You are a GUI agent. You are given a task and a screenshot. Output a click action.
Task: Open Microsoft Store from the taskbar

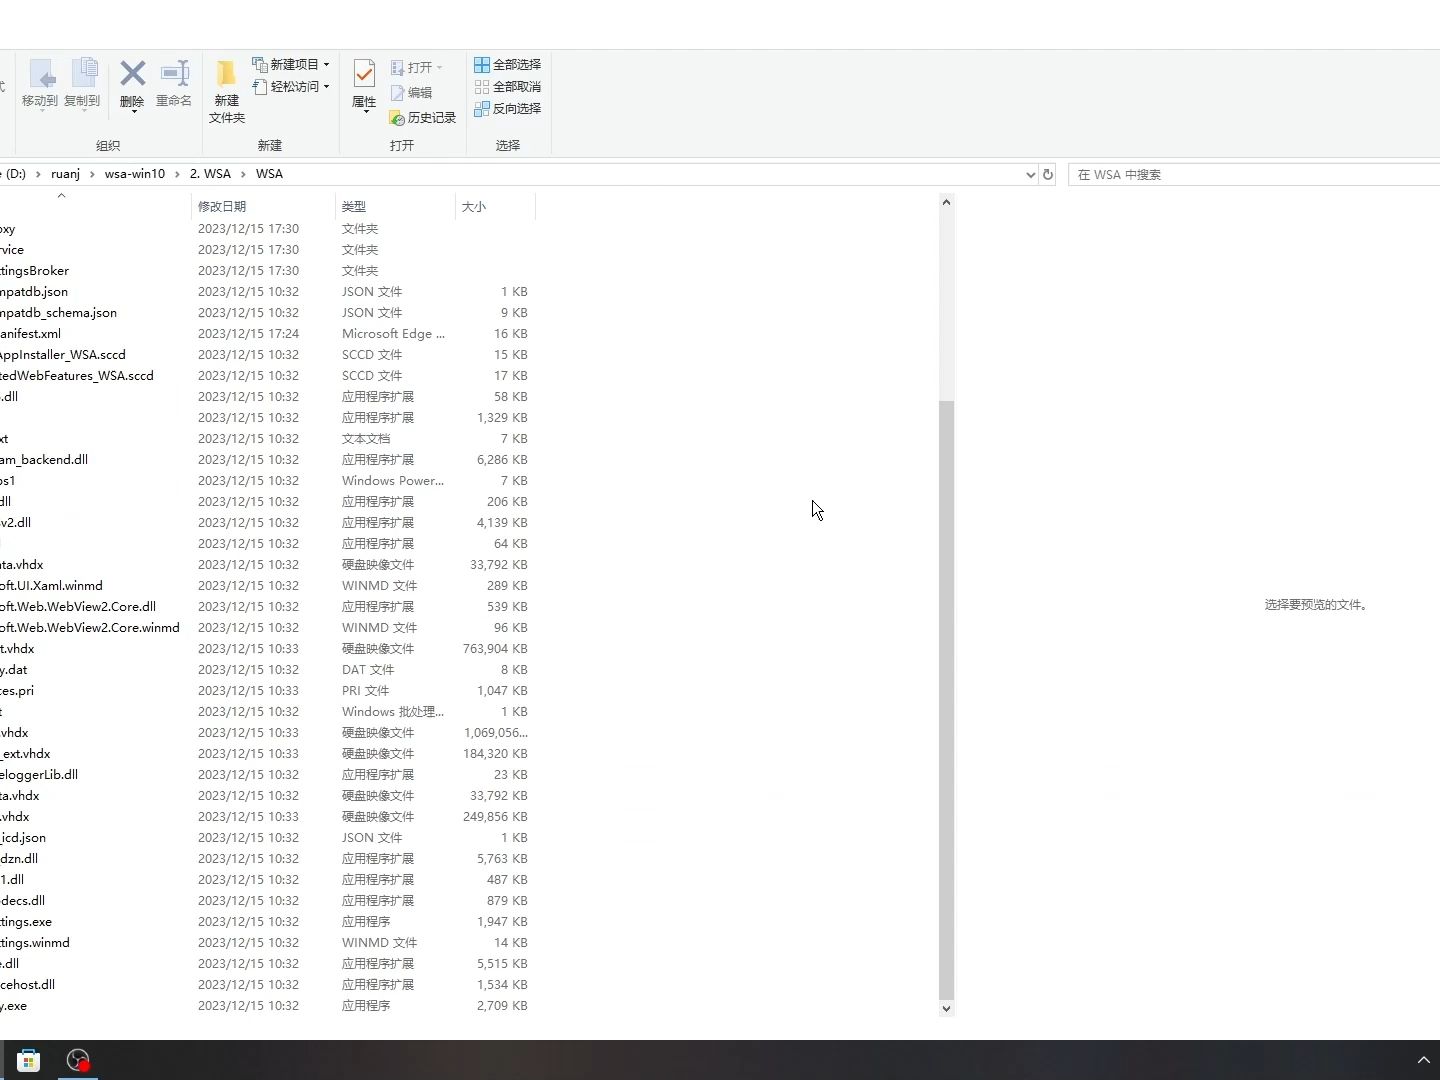pyautogui.click(x=29, y=1060)
